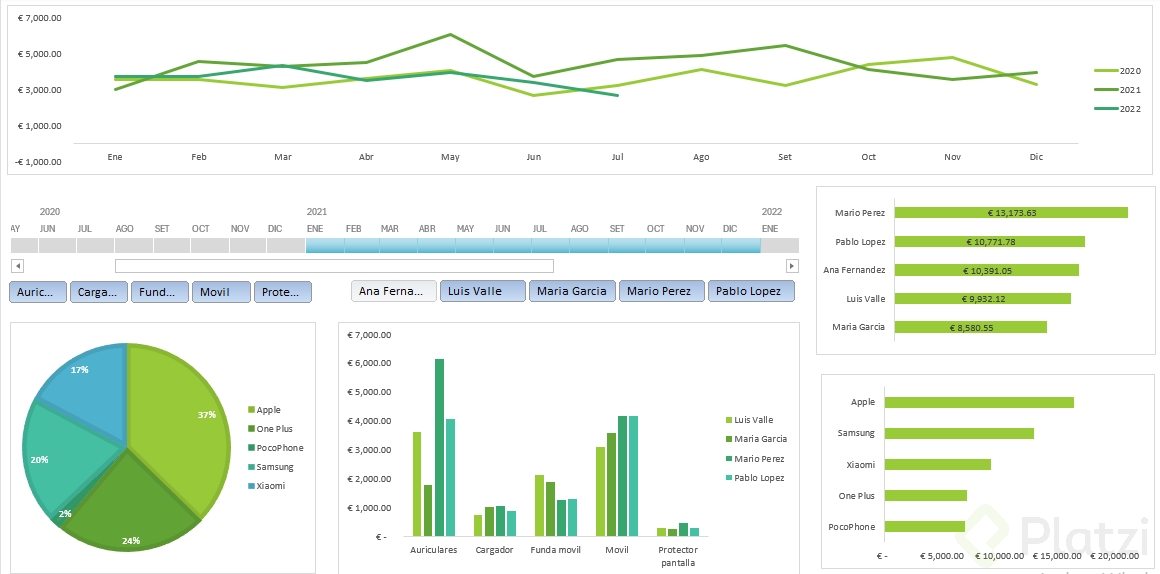Viewport: 1160px width, 574px height.
Task: Click the Luis Valle legend entry in column chart
Action: [x=749, y=419]
